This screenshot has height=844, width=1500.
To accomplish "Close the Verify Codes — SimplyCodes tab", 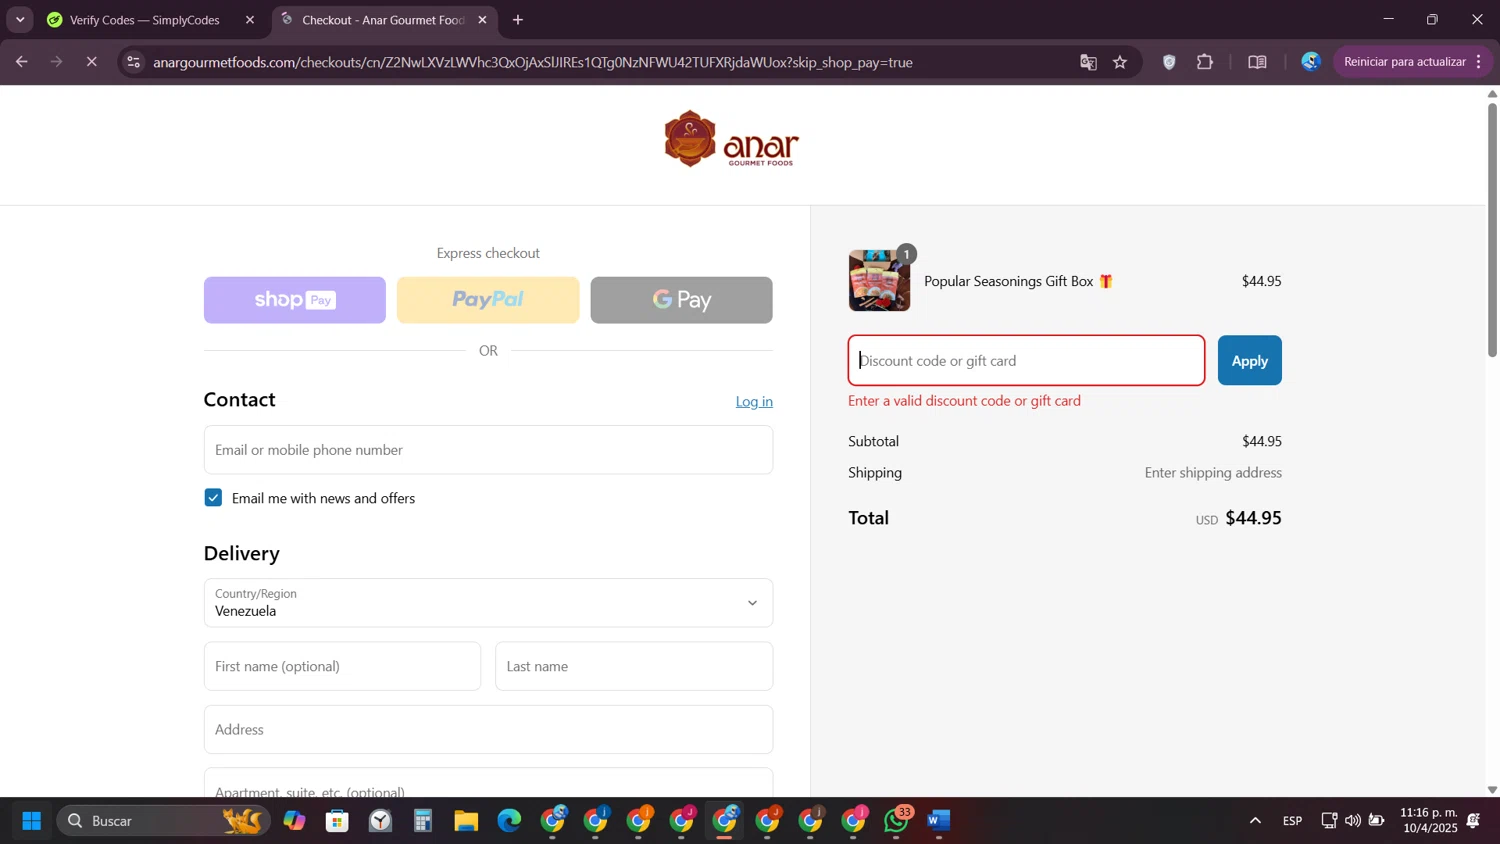I will pos(250,20).
